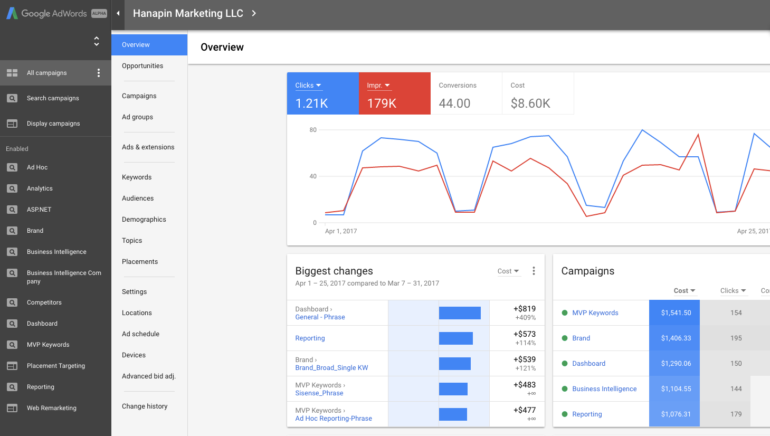
Task: Click the Search campaigns magnifier icon
Action: pyautogui.click(x=12, y=98)
